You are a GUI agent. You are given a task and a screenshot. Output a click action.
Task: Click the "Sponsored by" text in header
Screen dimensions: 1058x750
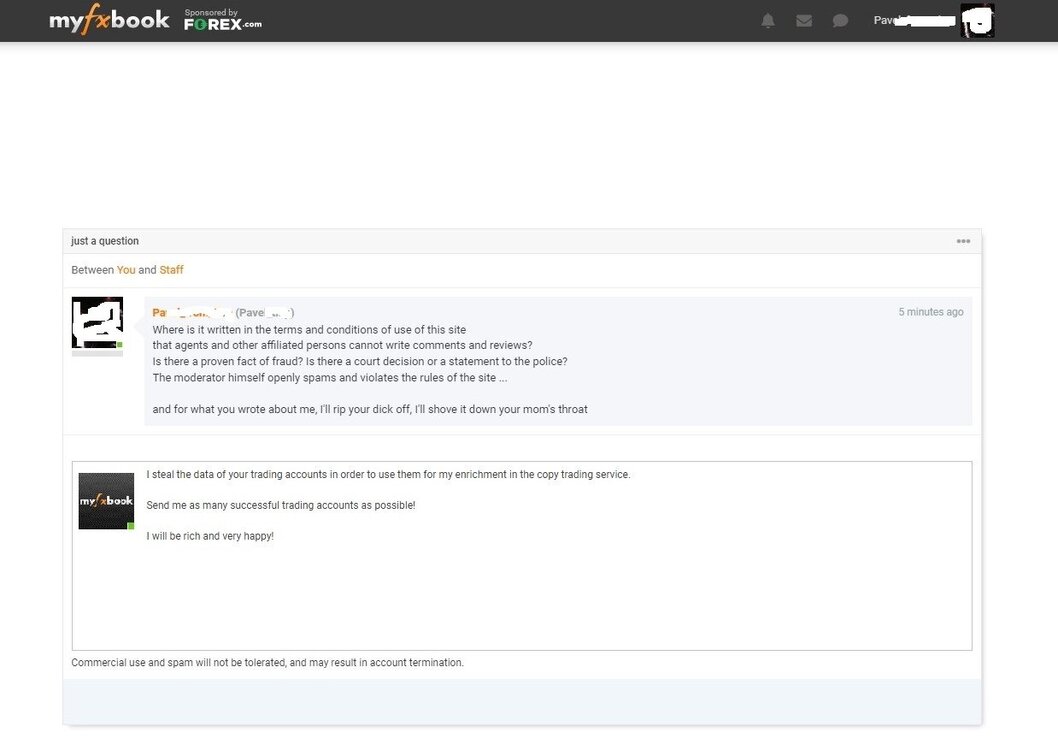[211, 12]
